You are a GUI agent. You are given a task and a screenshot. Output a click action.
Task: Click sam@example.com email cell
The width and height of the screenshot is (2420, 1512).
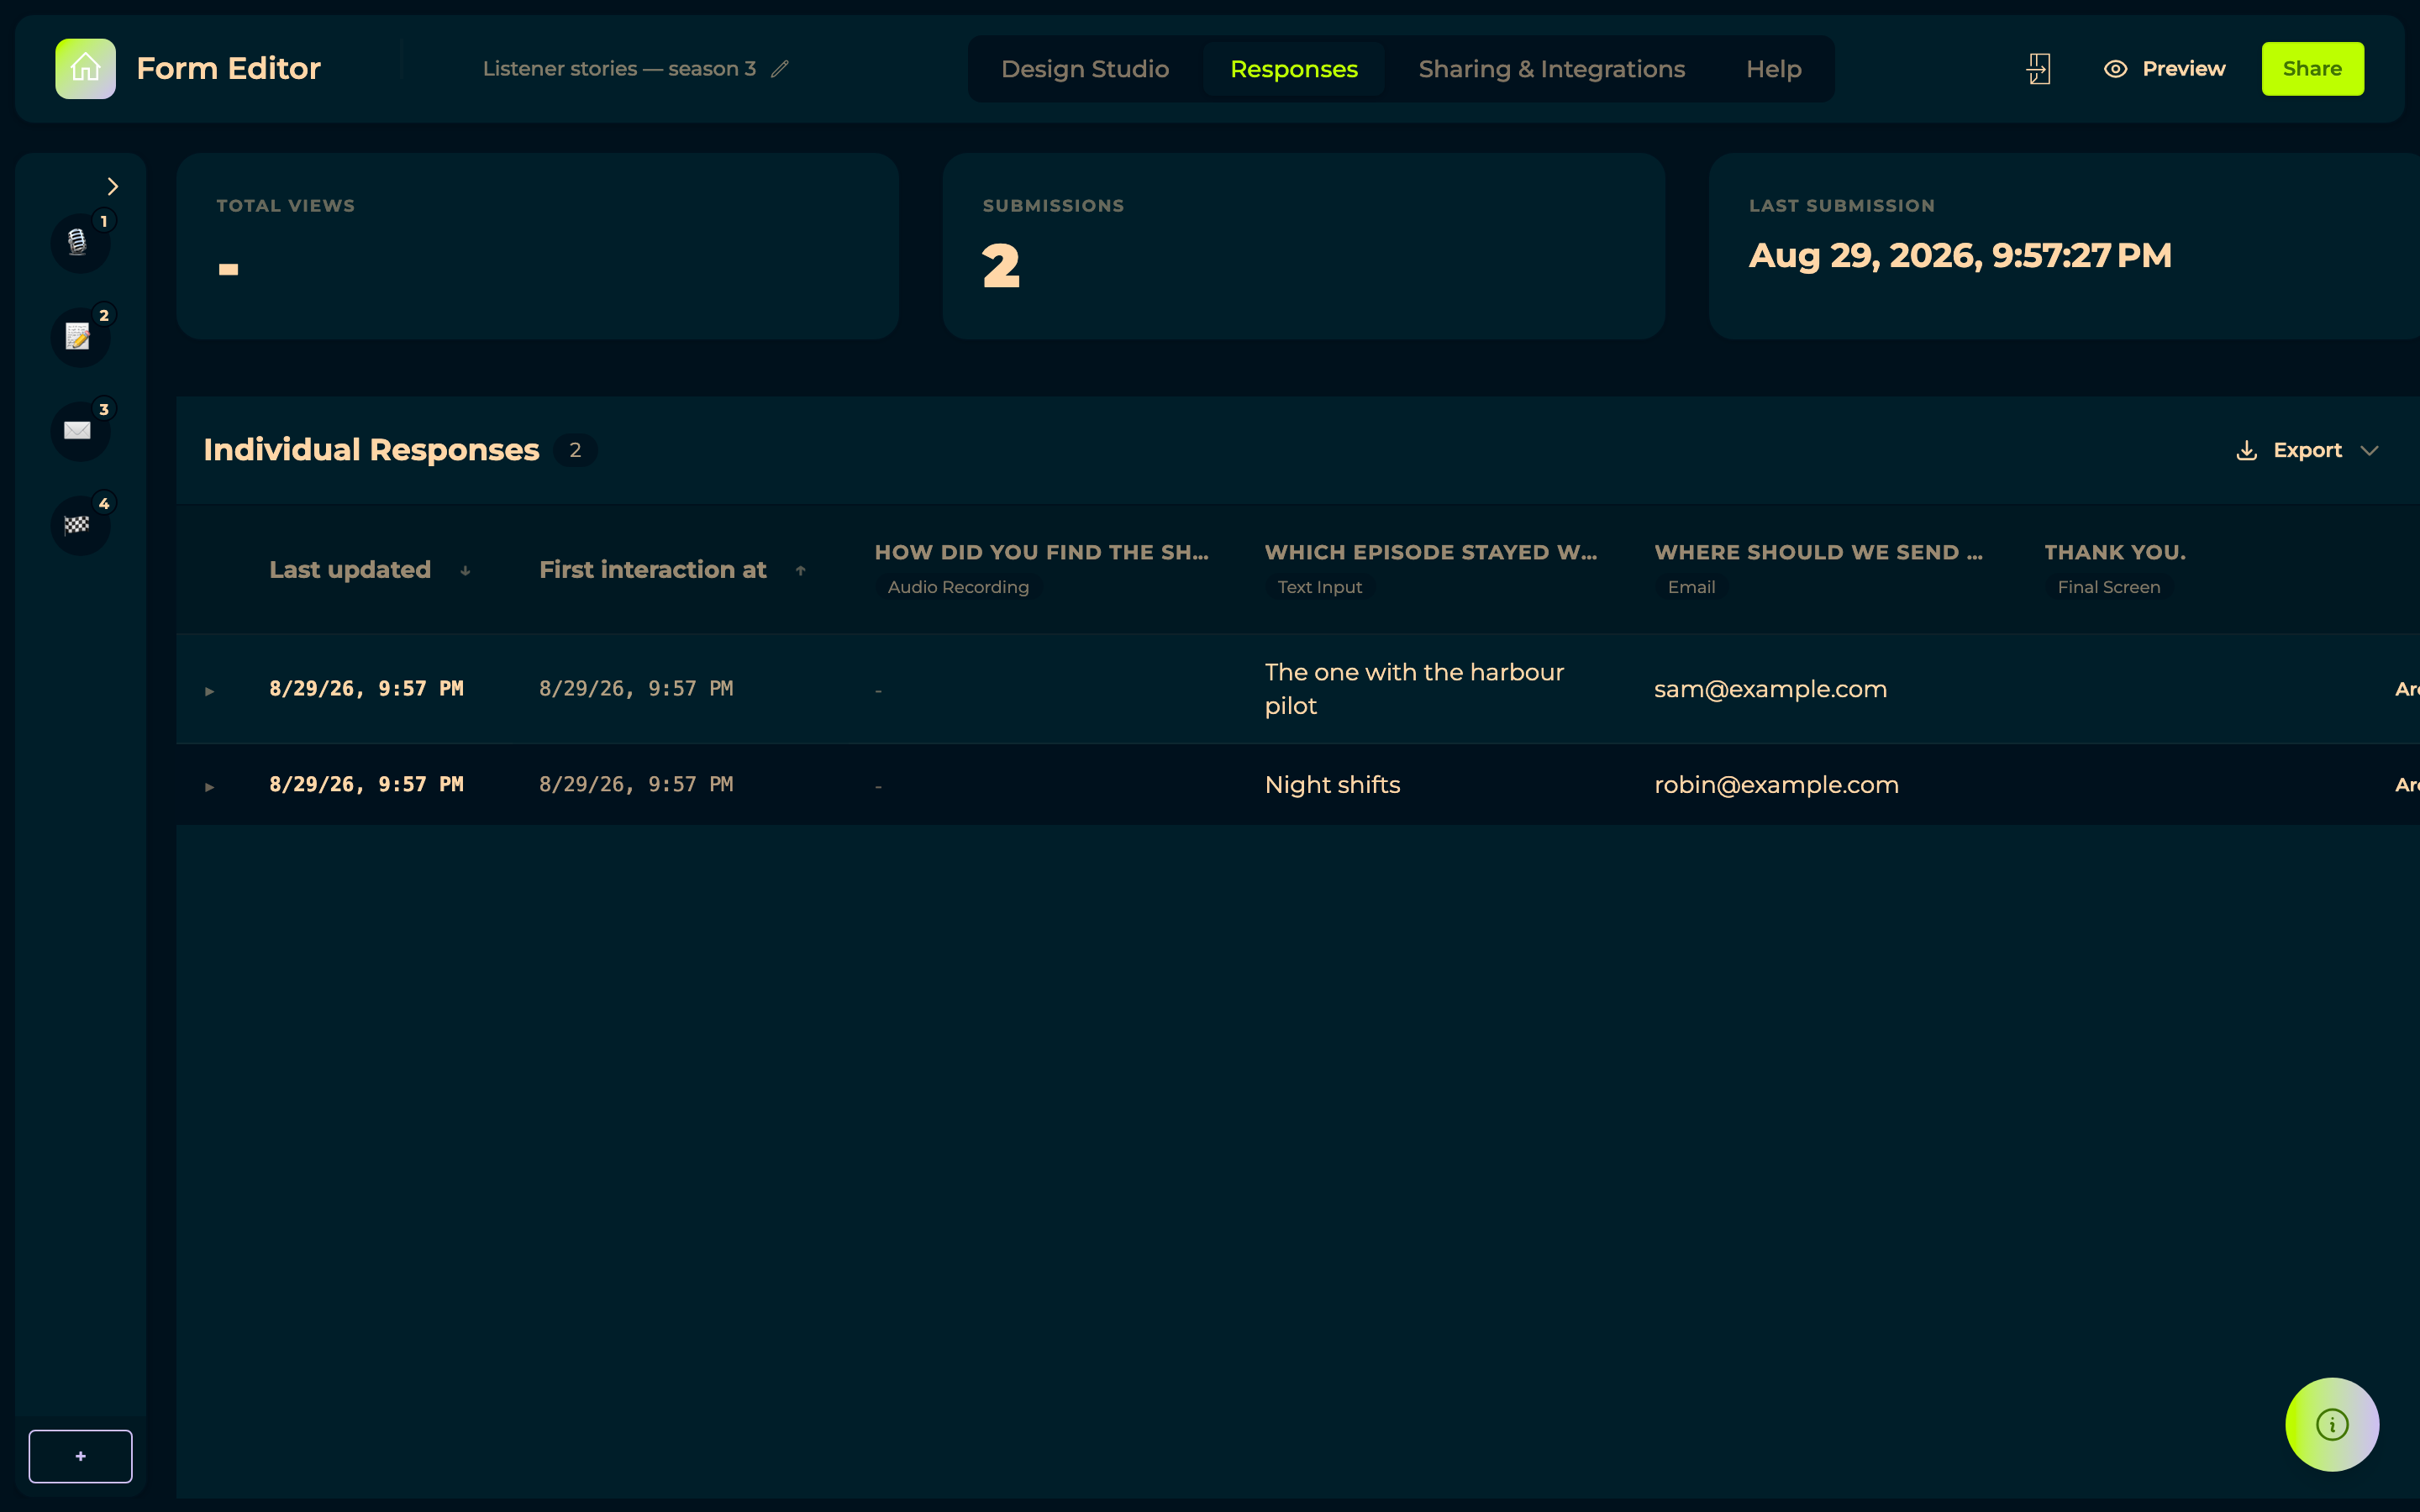click(x=1770, y=689)
